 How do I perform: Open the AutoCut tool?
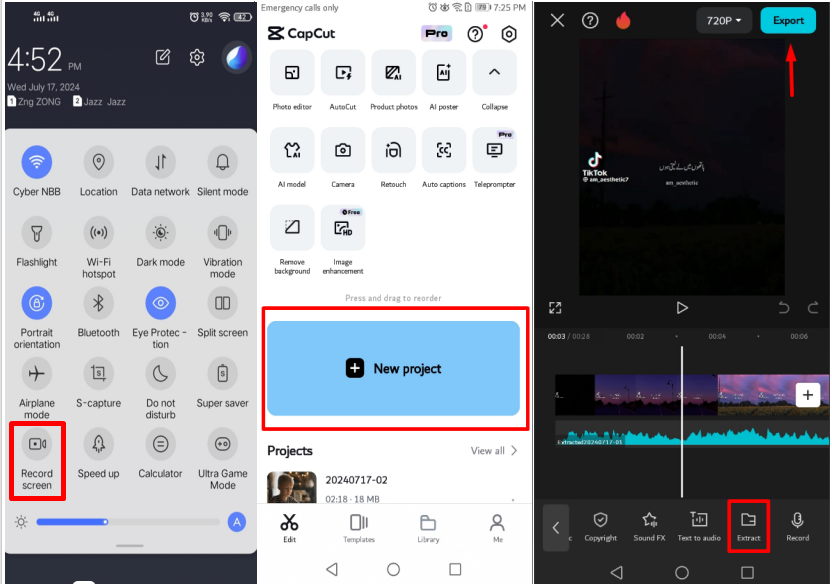(x=343, y=73)
